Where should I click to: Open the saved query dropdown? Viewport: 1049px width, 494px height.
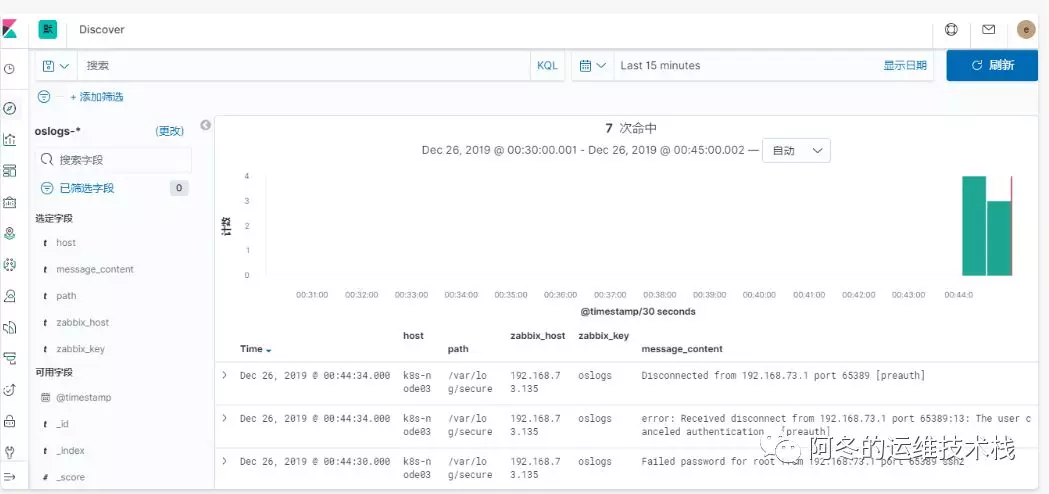pyautogui.click(x=56, y=66)
